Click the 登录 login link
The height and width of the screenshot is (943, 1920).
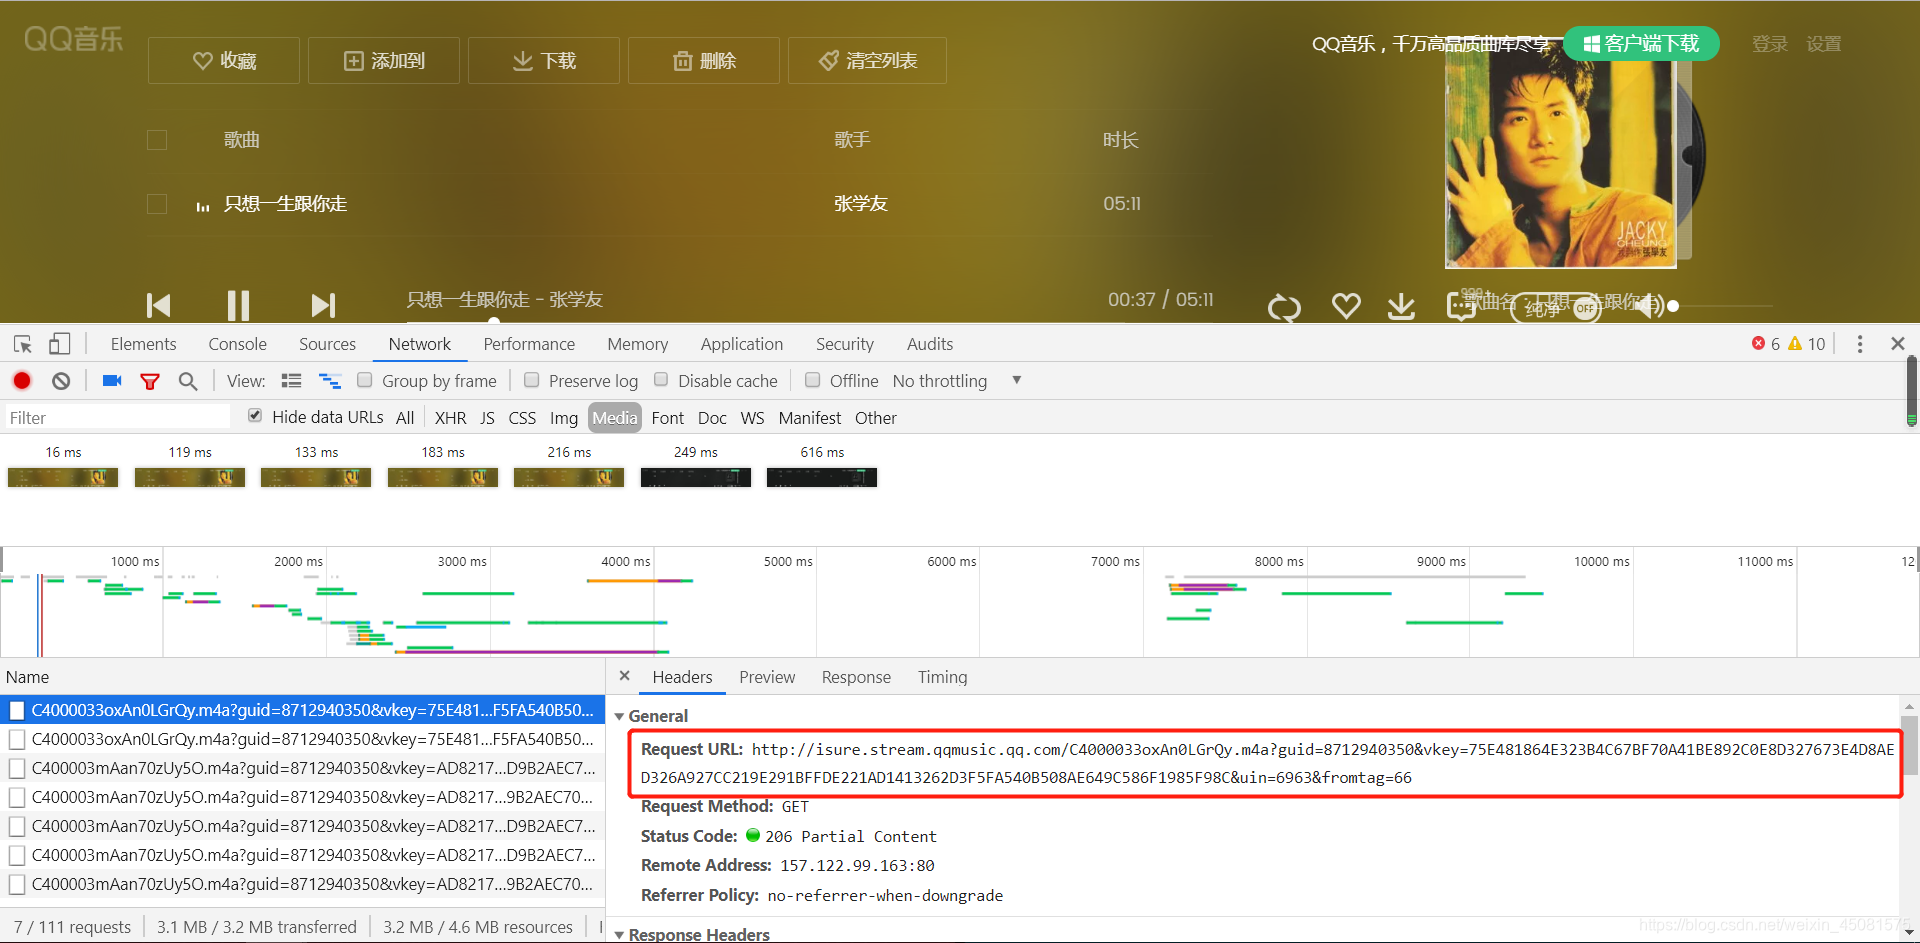1770,44
